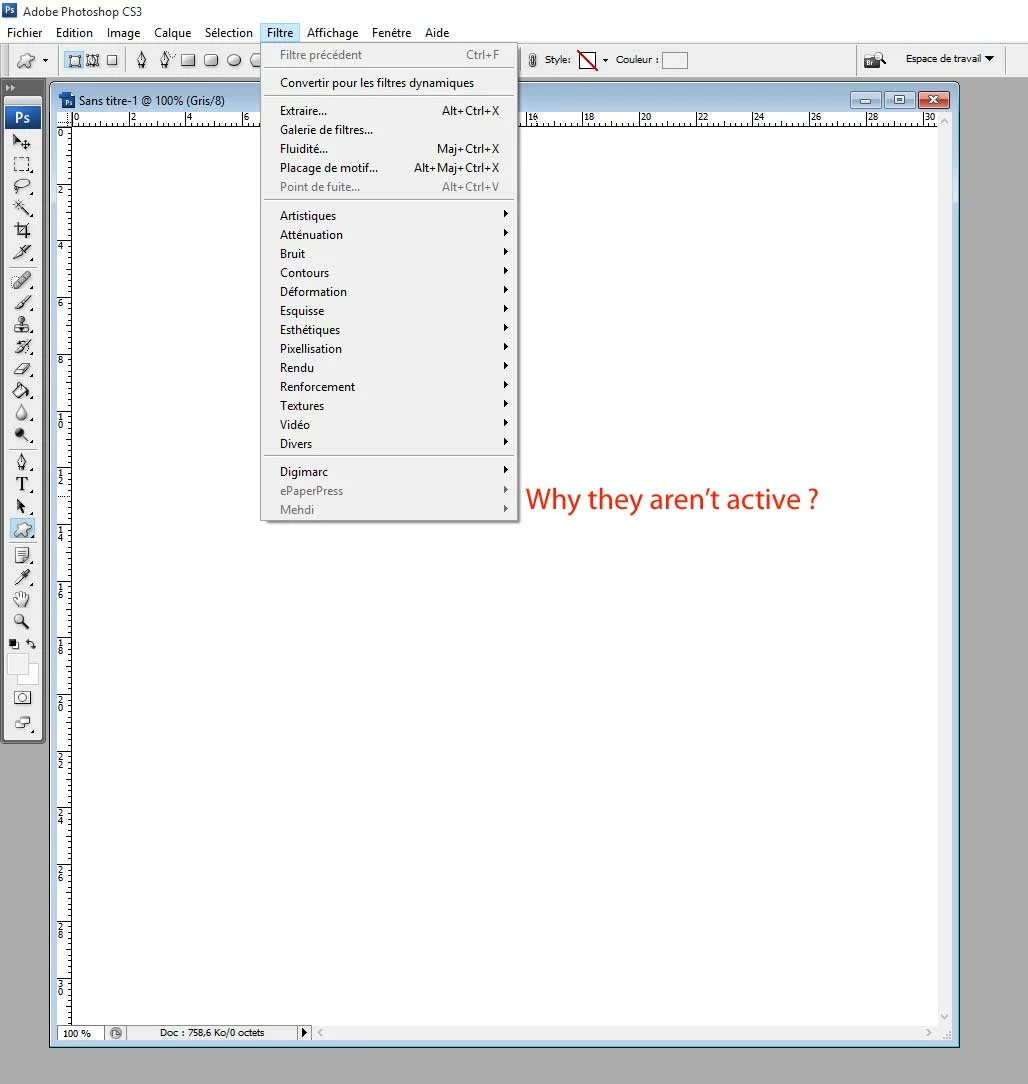
Task: Click the 100 % zoom field
Action: [80, 1033]
